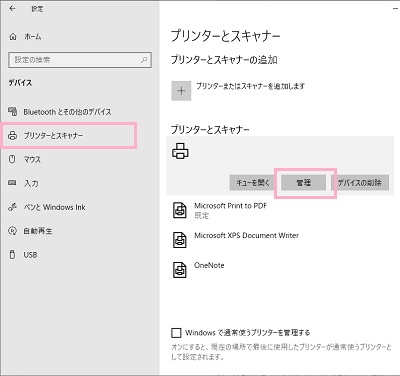
Task: Click the 管理 button
Action: 304,183
